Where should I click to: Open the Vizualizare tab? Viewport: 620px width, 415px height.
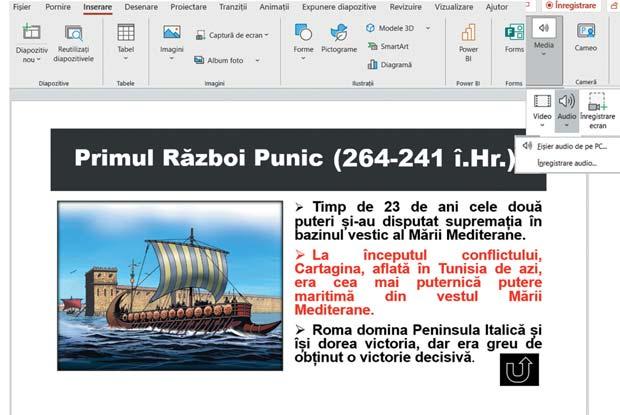tap(454, 7)
